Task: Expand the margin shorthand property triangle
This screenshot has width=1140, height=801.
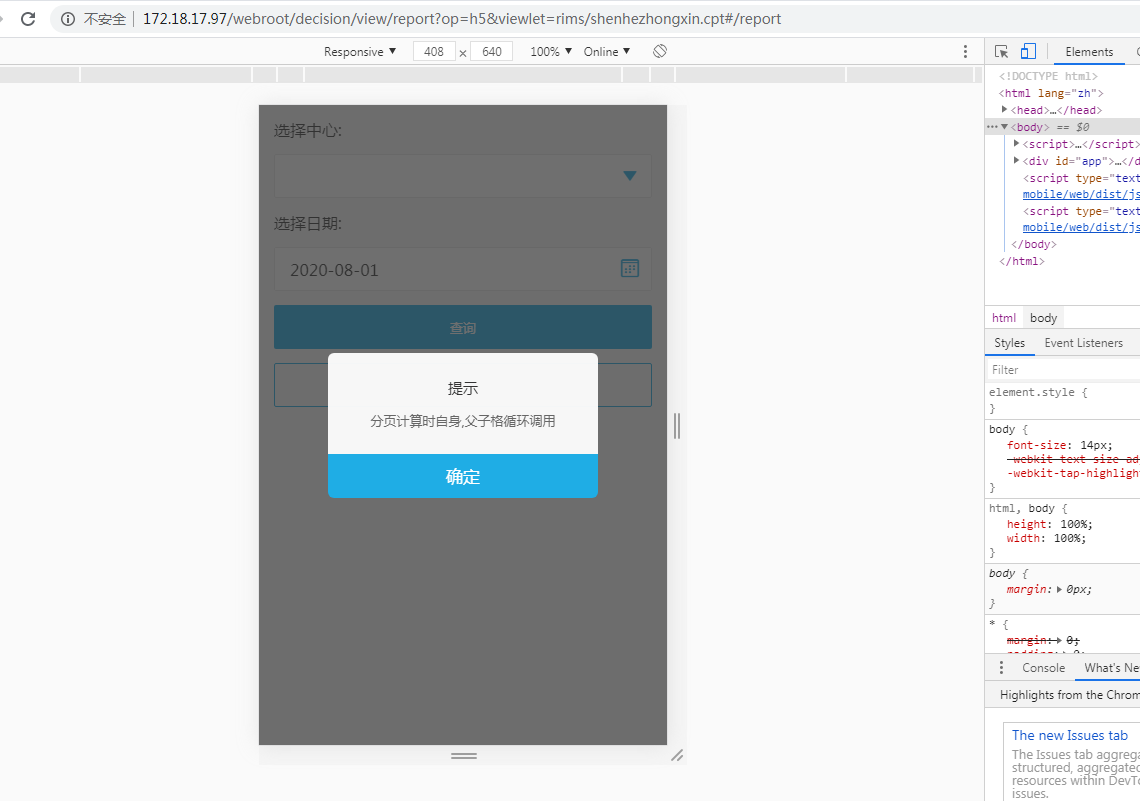Action: click(1061, 589)
